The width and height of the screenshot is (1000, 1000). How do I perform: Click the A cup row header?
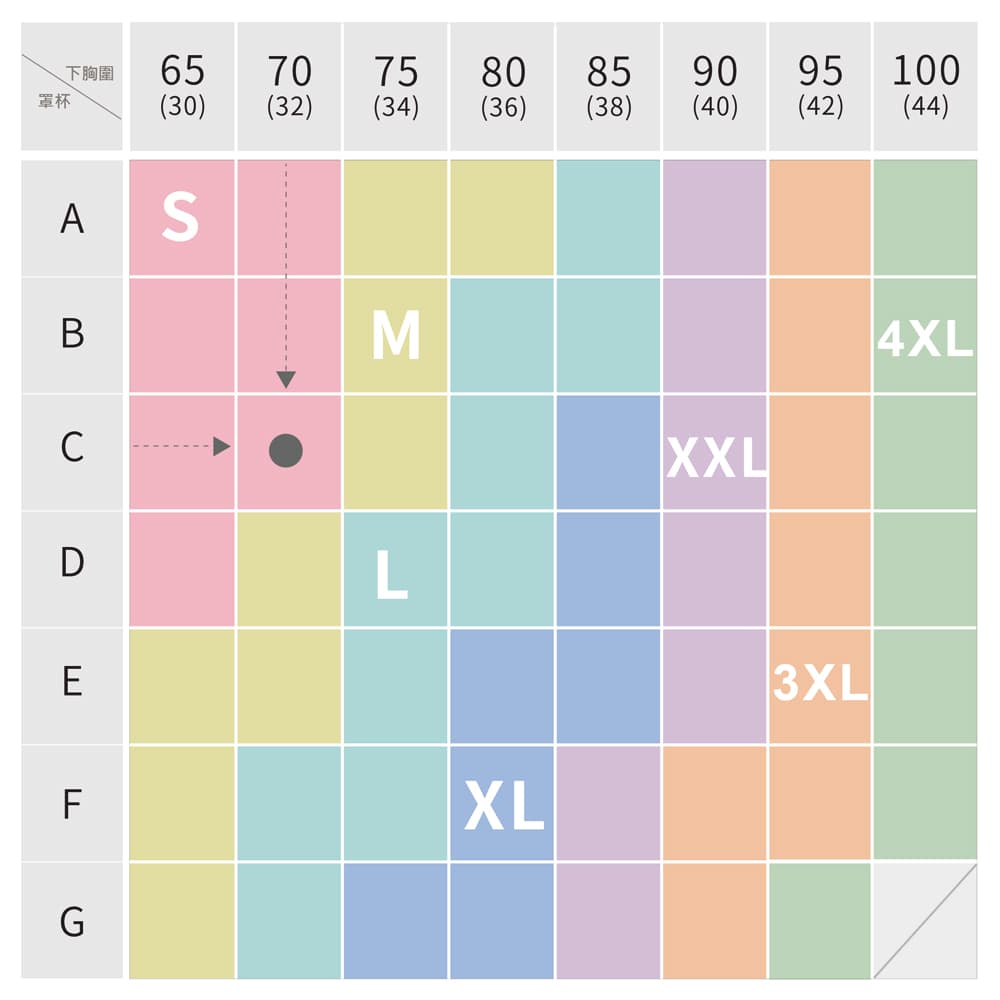(x=72, y=218)
